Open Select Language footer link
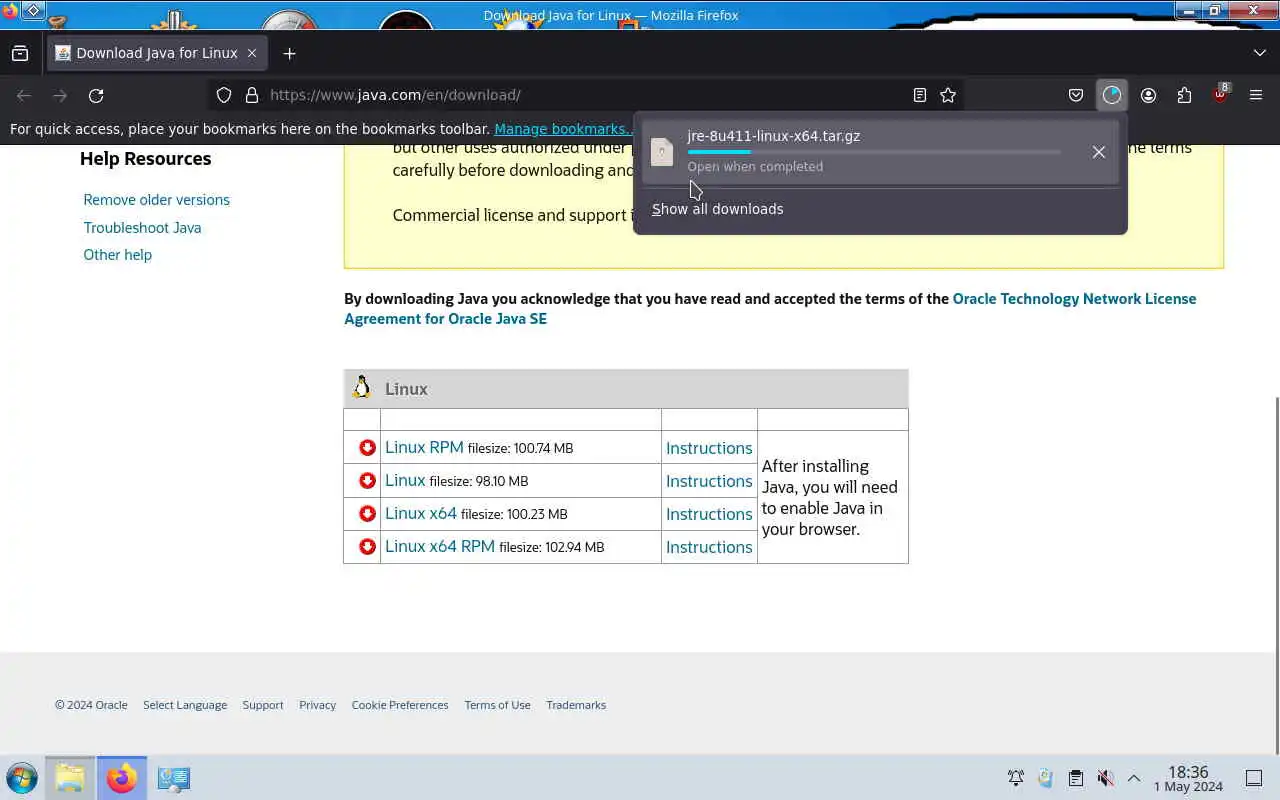This screenshot has width=1280, height=800. coord(185,705)
